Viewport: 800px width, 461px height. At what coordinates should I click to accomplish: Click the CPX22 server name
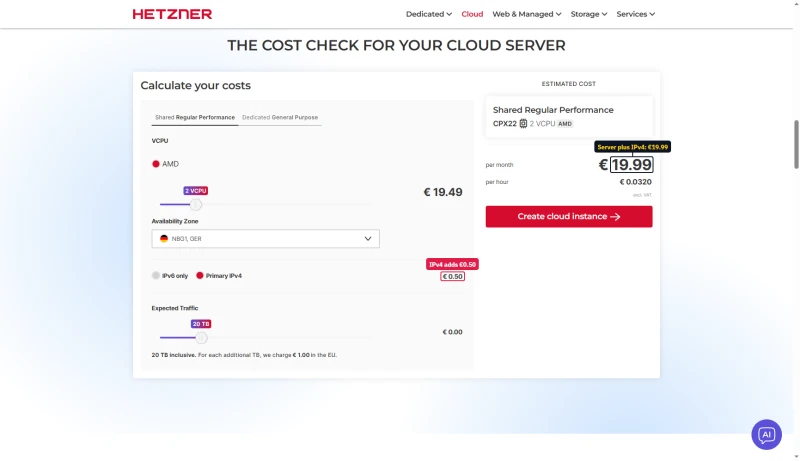pyautogui.click(x=505, y=123)
